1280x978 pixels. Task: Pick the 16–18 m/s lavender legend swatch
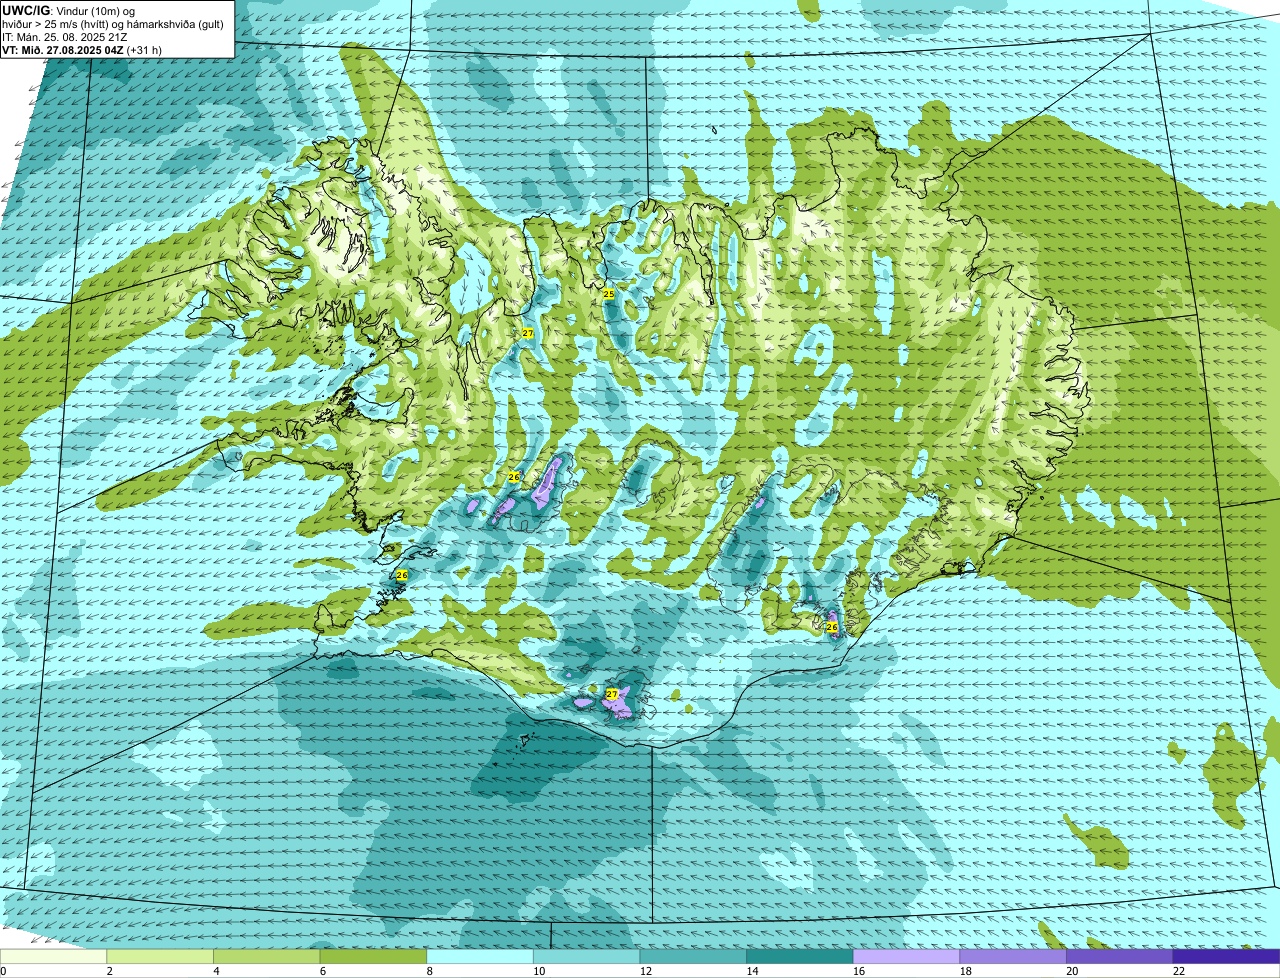pyautogui.click(x=906, y=956)
